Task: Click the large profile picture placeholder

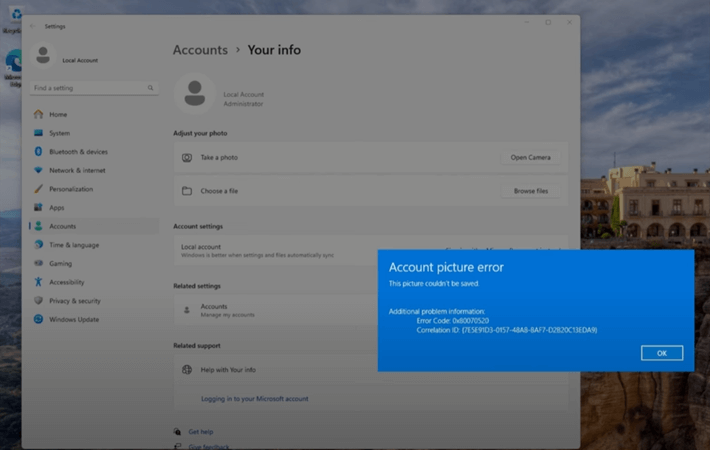Action: click(x=195, y=93)
